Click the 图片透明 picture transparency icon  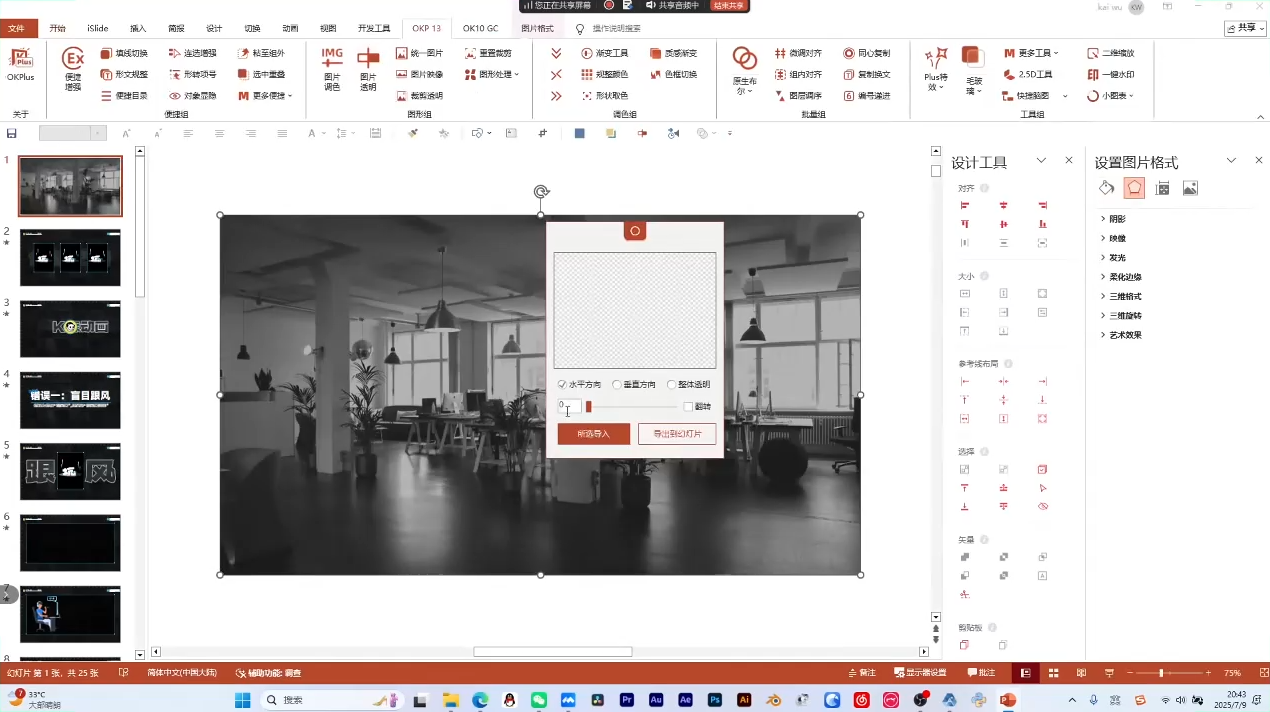click(368, 68)
